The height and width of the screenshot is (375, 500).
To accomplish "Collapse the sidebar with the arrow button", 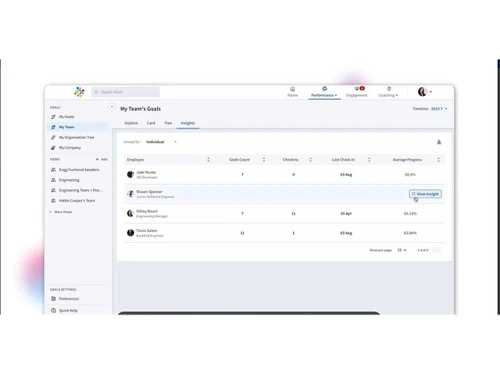I will 112,107.
